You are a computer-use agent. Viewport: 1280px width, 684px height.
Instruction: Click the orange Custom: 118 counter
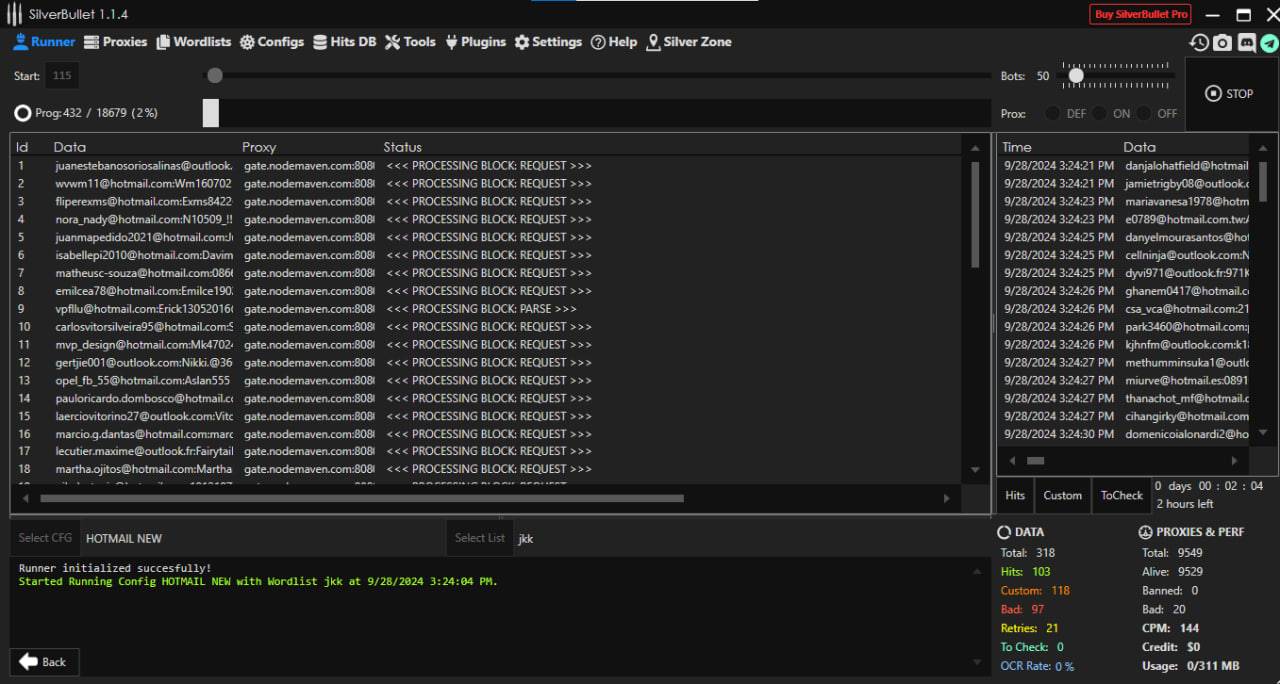coord(1035,591)
